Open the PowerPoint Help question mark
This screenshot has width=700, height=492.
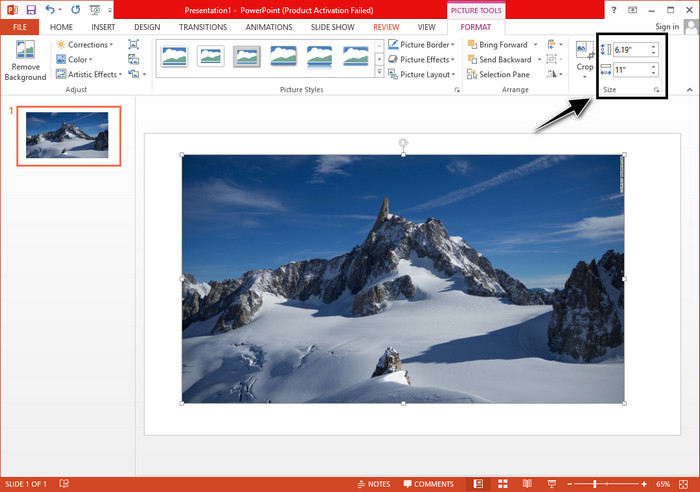[x=614, y=10]
